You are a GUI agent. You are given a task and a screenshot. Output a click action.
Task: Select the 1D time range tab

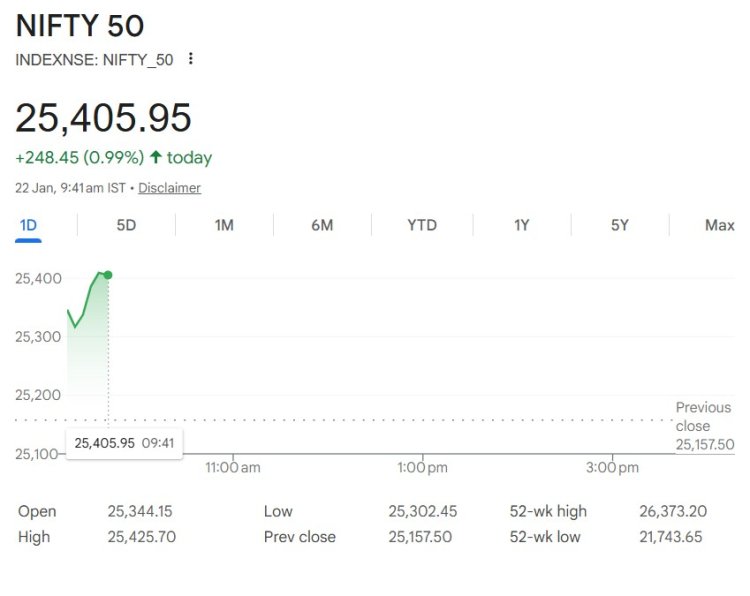28,225
